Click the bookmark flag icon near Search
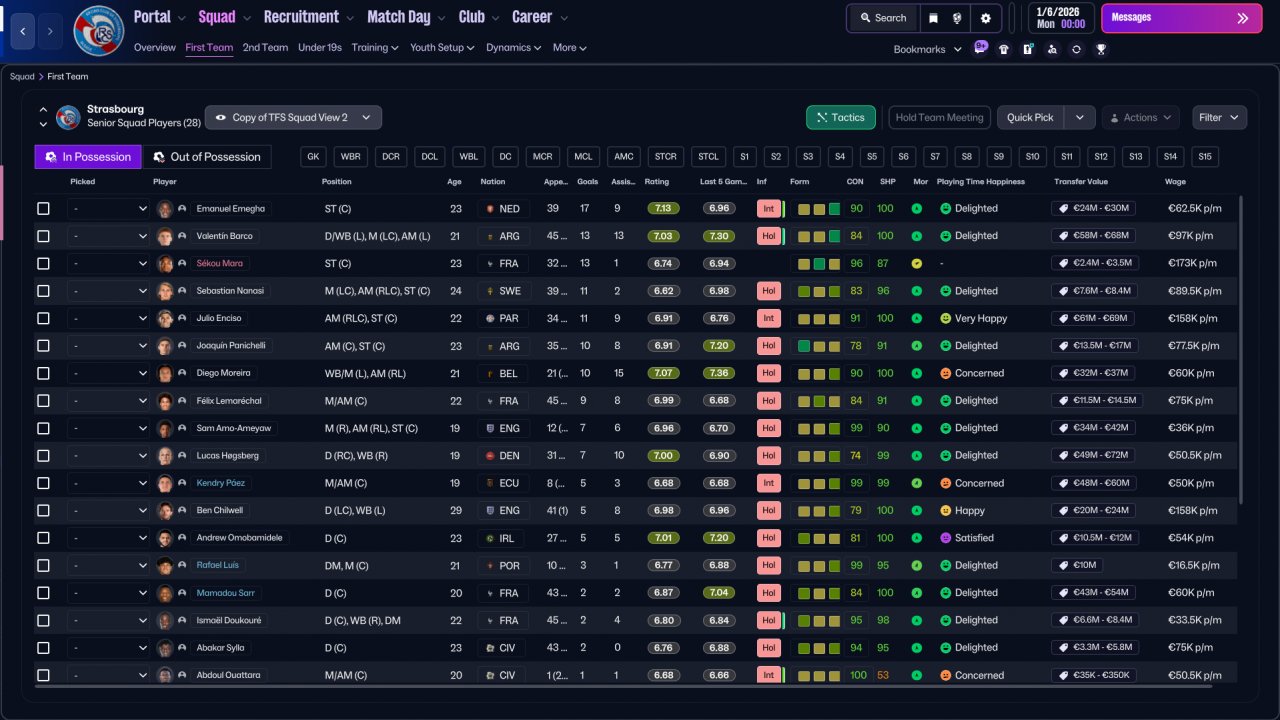The height and width of the screenshot is (720, 1280). [933, 18]
